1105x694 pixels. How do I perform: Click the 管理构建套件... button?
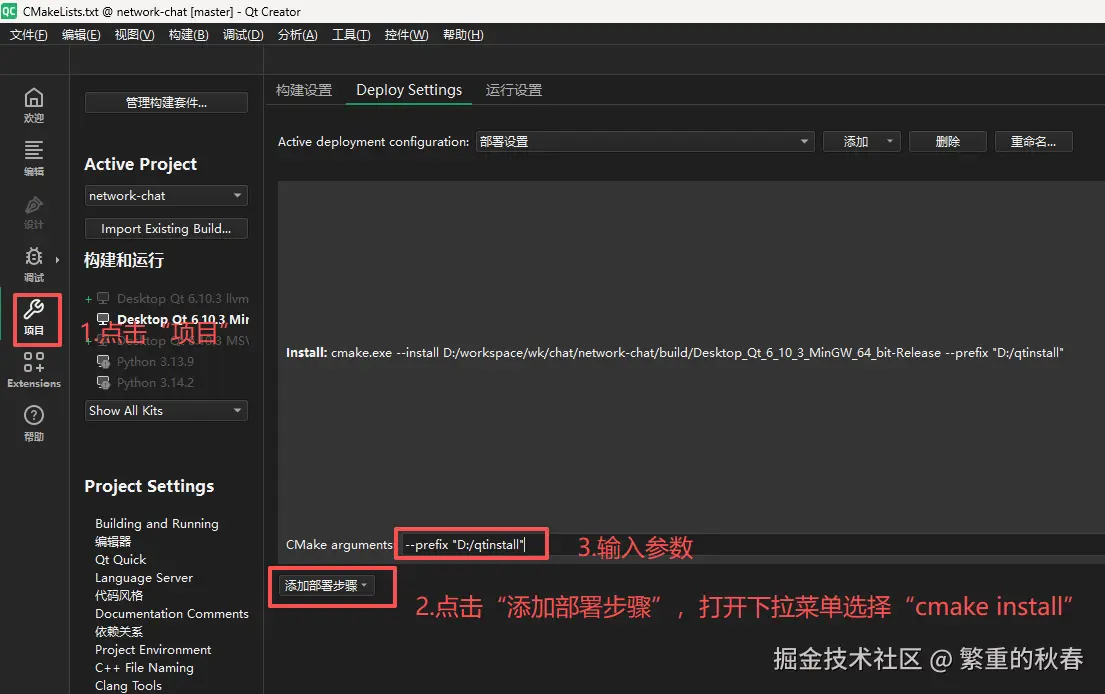[166, 103]
